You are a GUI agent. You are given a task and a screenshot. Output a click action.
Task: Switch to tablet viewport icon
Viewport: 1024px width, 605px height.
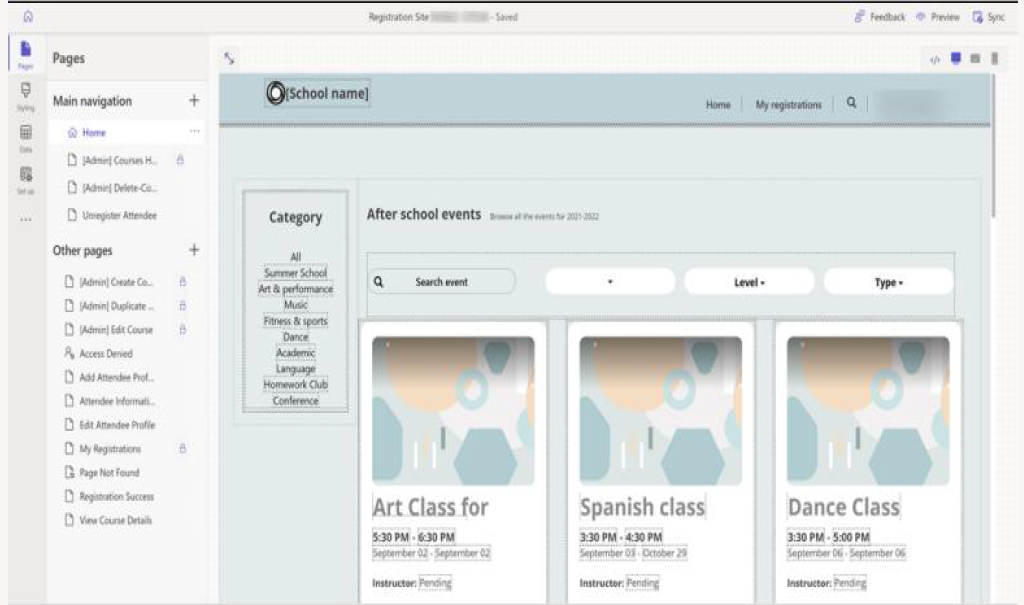tap(975, 59)
